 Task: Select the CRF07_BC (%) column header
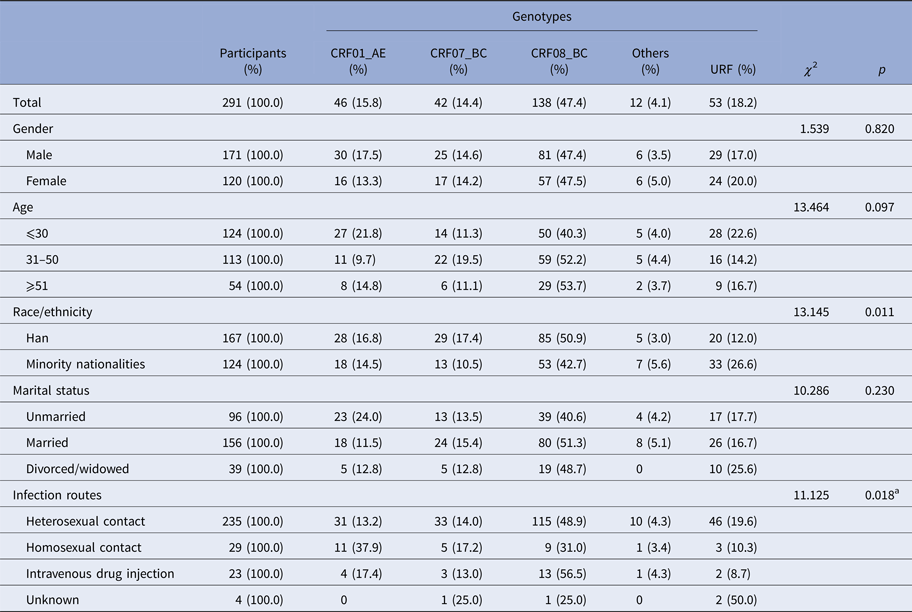(x=458, y=61)
